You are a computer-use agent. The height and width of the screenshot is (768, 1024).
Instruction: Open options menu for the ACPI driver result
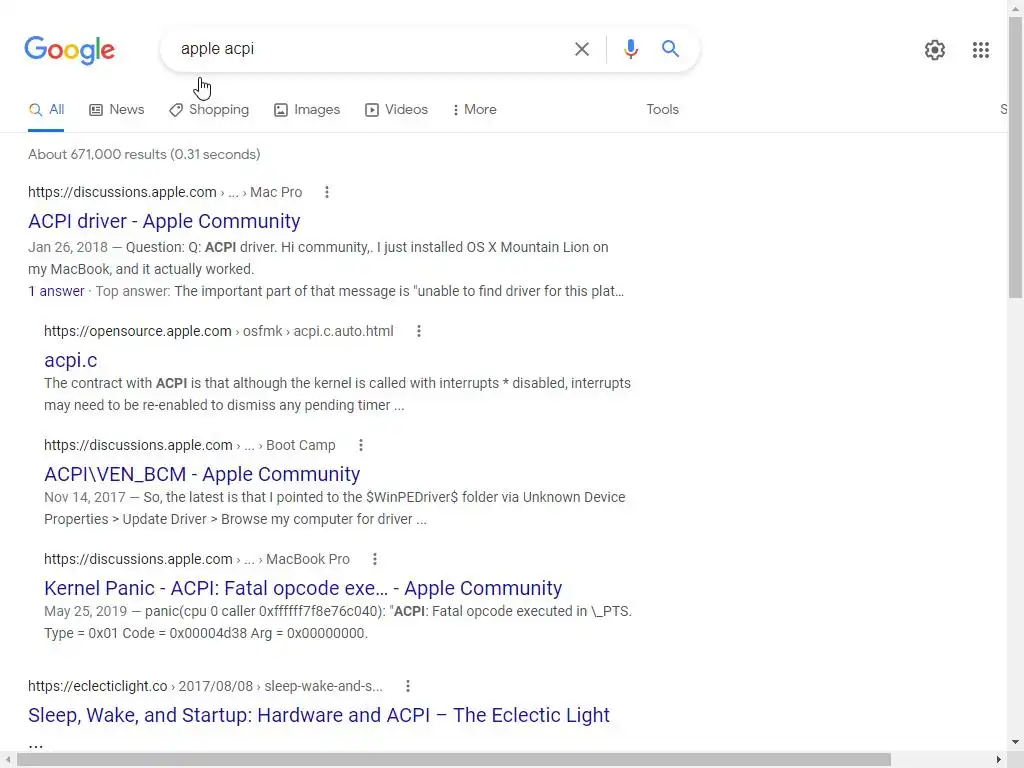click(327, 192)
